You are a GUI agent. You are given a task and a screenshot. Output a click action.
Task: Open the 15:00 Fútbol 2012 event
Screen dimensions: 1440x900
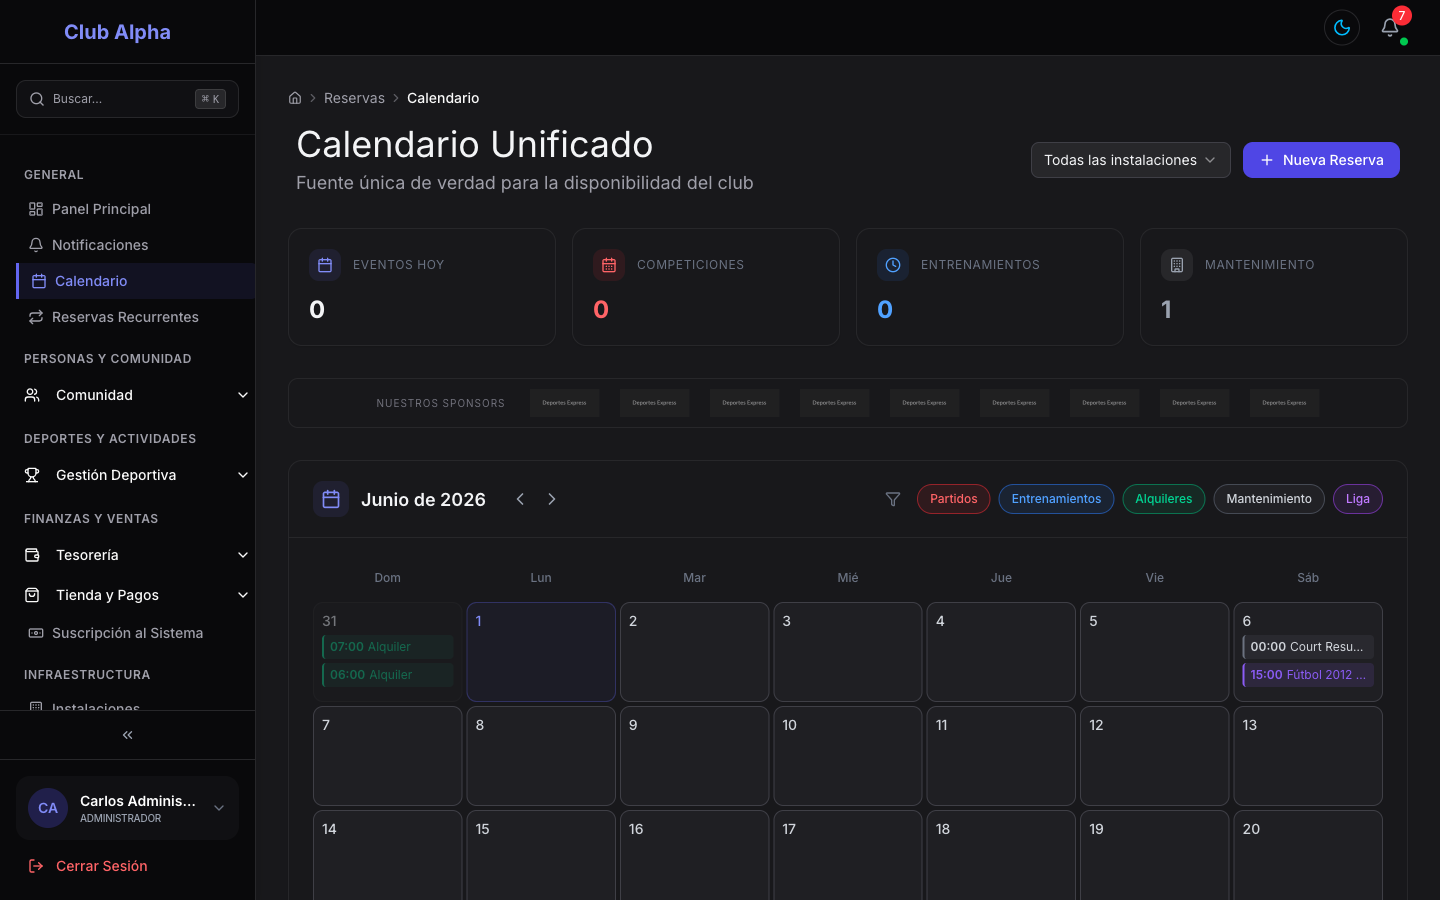(x=1308, y=675)
